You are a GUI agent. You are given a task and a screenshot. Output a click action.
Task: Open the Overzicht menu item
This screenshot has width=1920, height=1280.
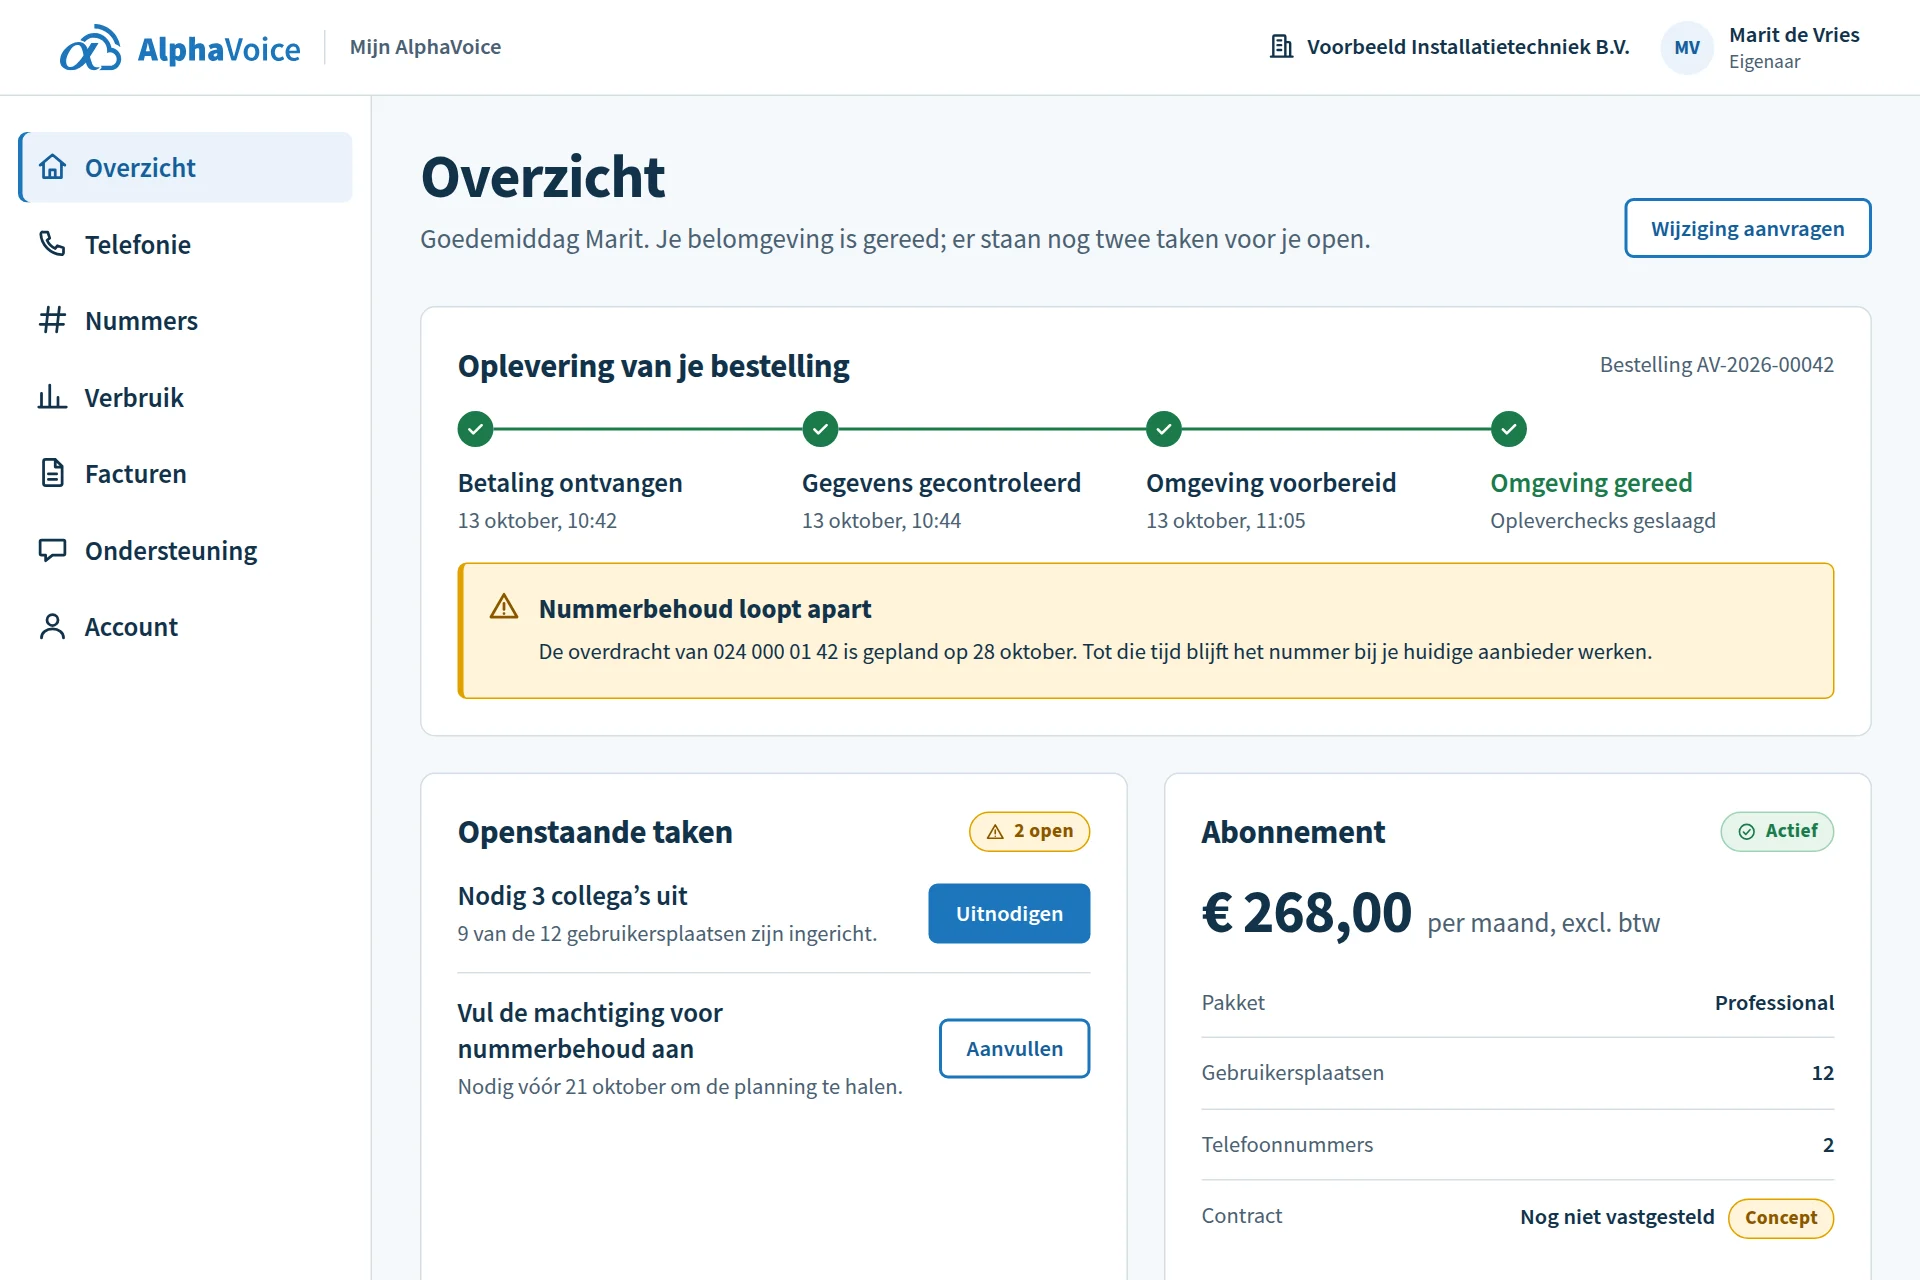(186, 167)
